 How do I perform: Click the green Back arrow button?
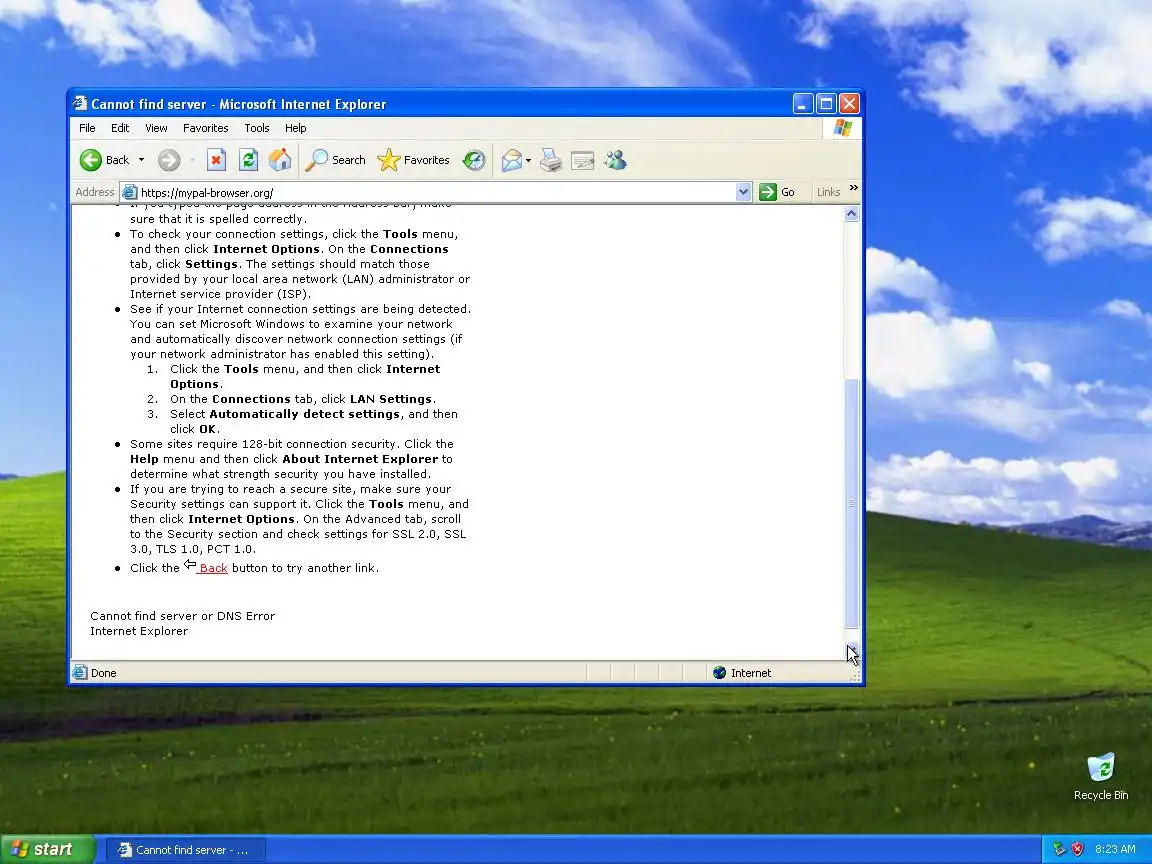pyautogui.click(x=91, y=160)
